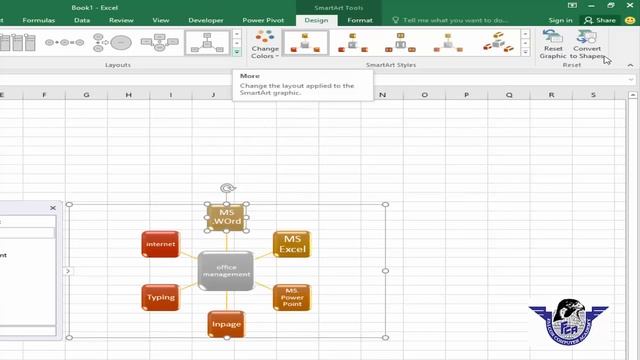Open the Design tab
The image size is (640, 360).
coord(316,20)
